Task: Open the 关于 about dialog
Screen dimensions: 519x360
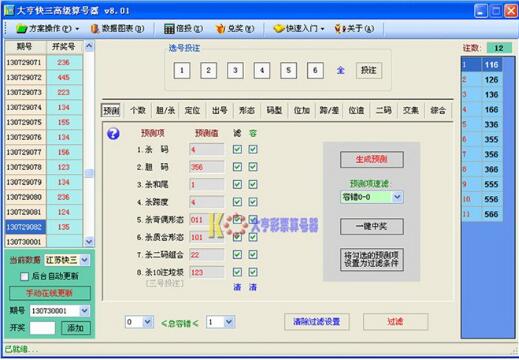Action: coord(354,29)
